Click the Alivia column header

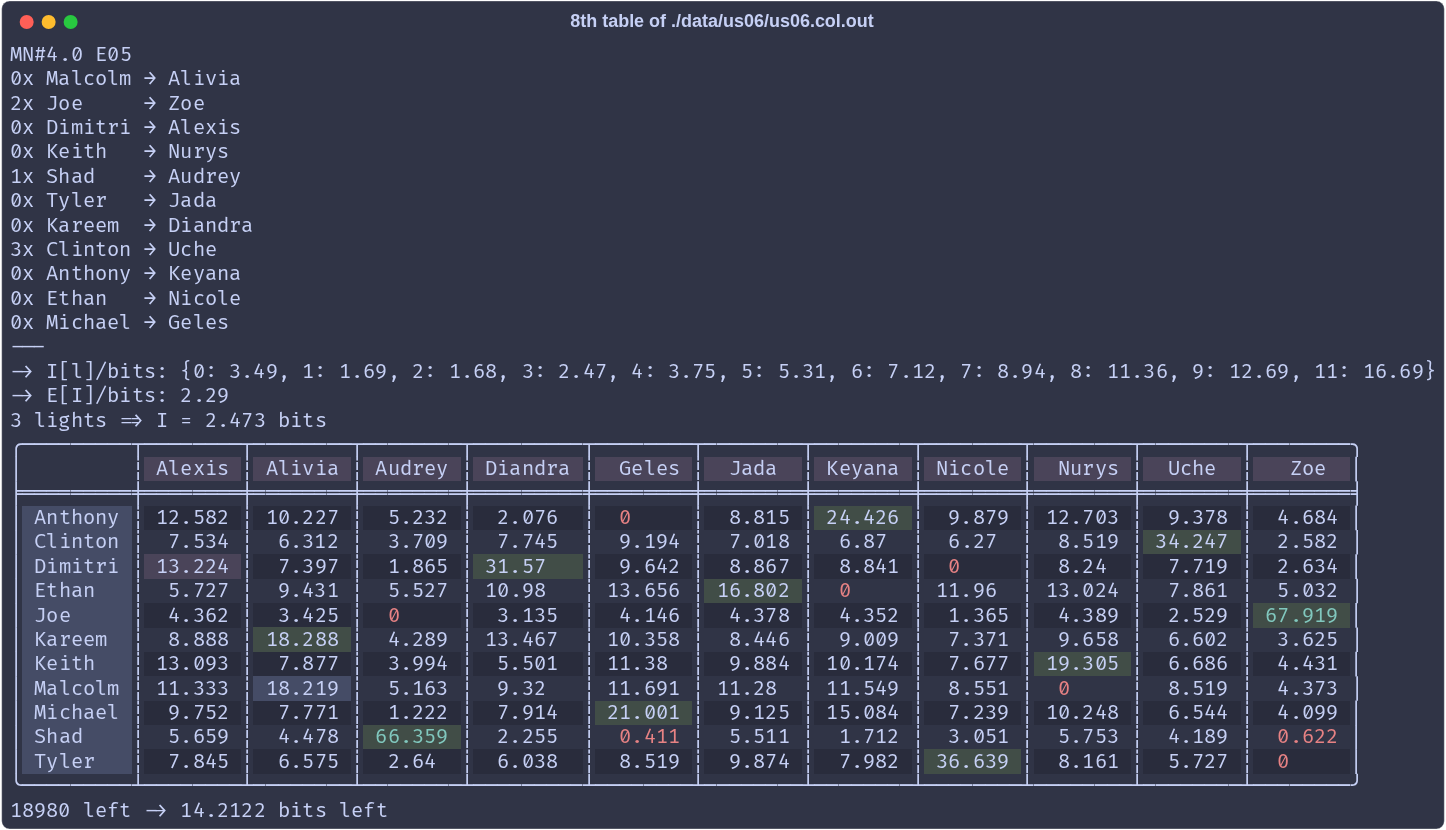[x=302, y=468]
